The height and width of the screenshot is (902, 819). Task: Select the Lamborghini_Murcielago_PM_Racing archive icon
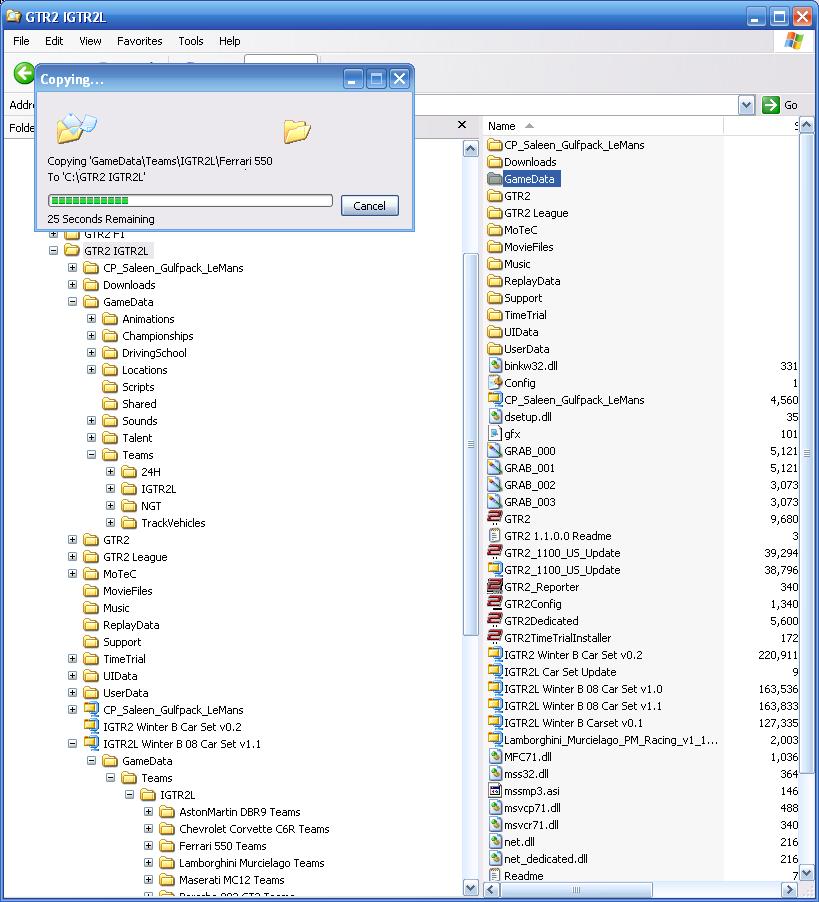495,740
